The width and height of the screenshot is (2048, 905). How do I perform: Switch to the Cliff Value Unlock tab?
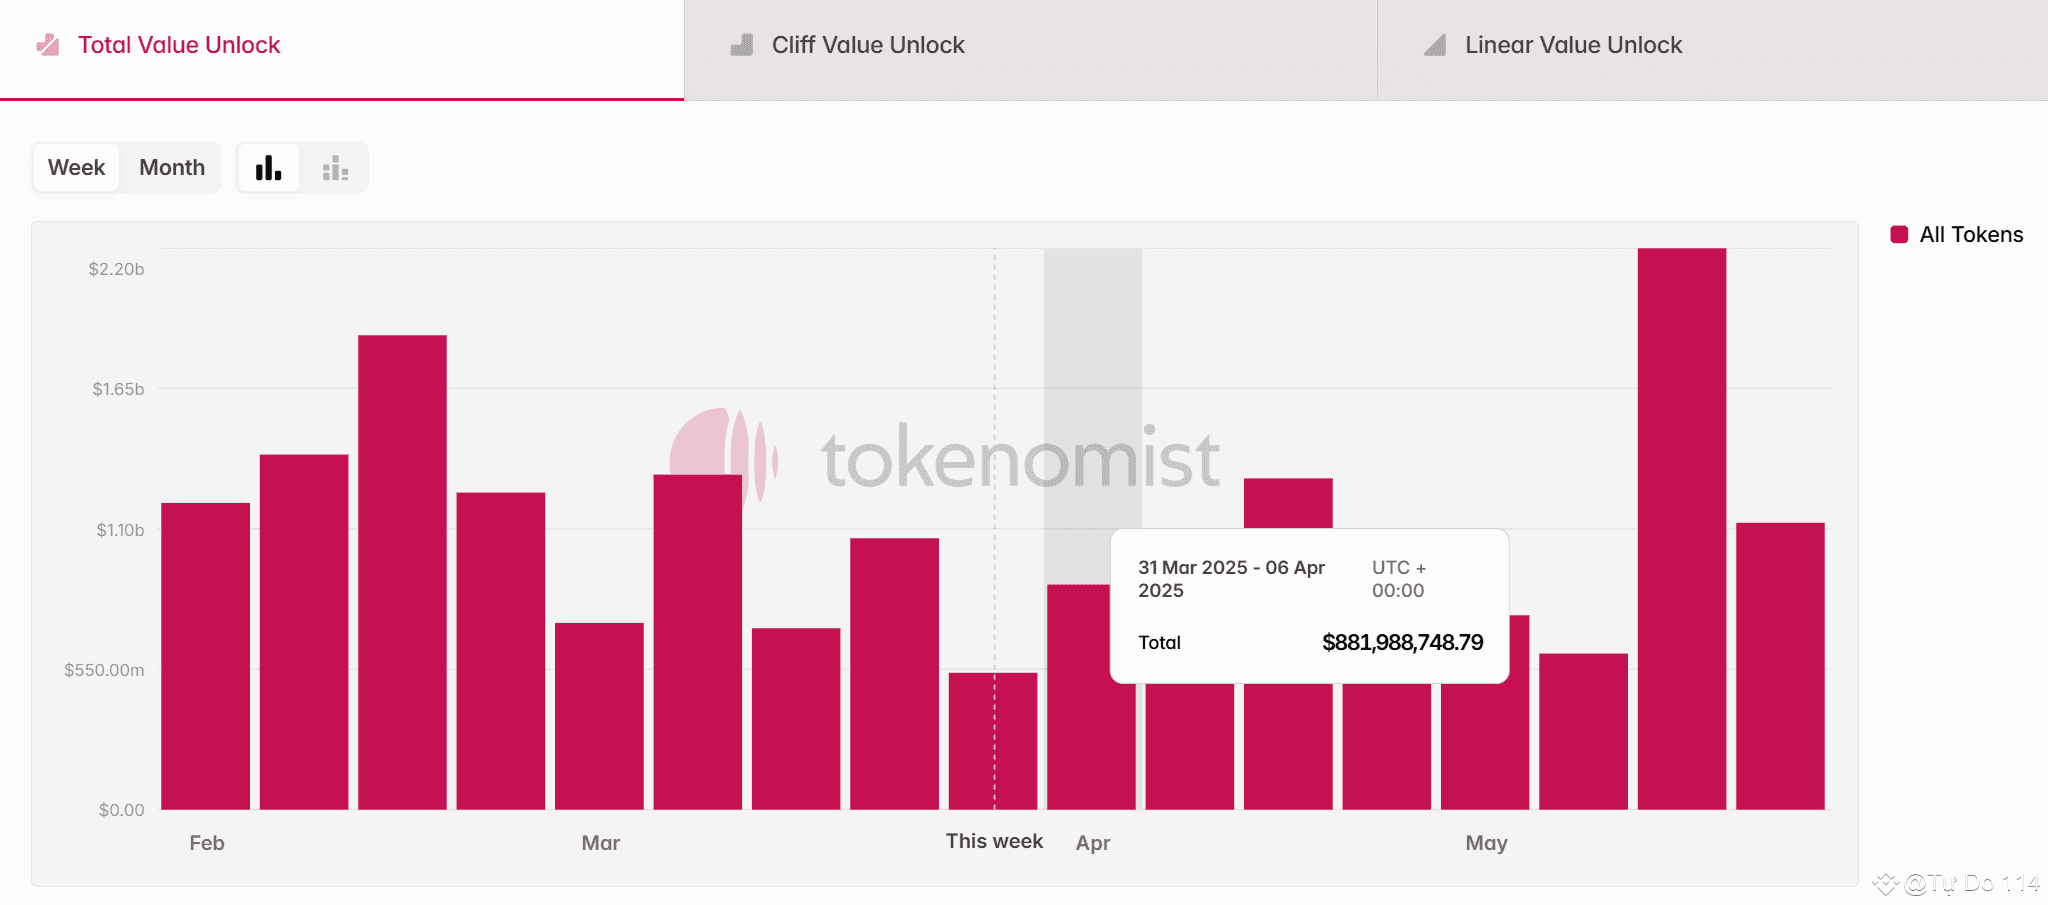pos(867,44)
